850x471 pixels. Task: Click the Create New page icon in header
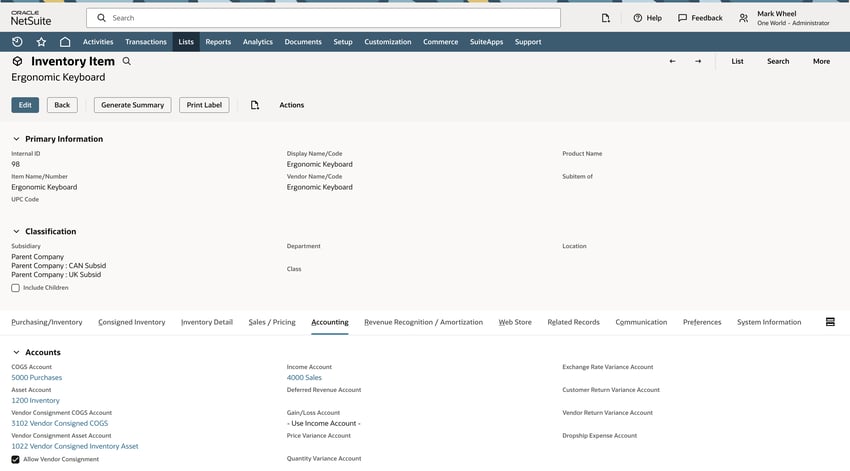[x=605, y=18]
